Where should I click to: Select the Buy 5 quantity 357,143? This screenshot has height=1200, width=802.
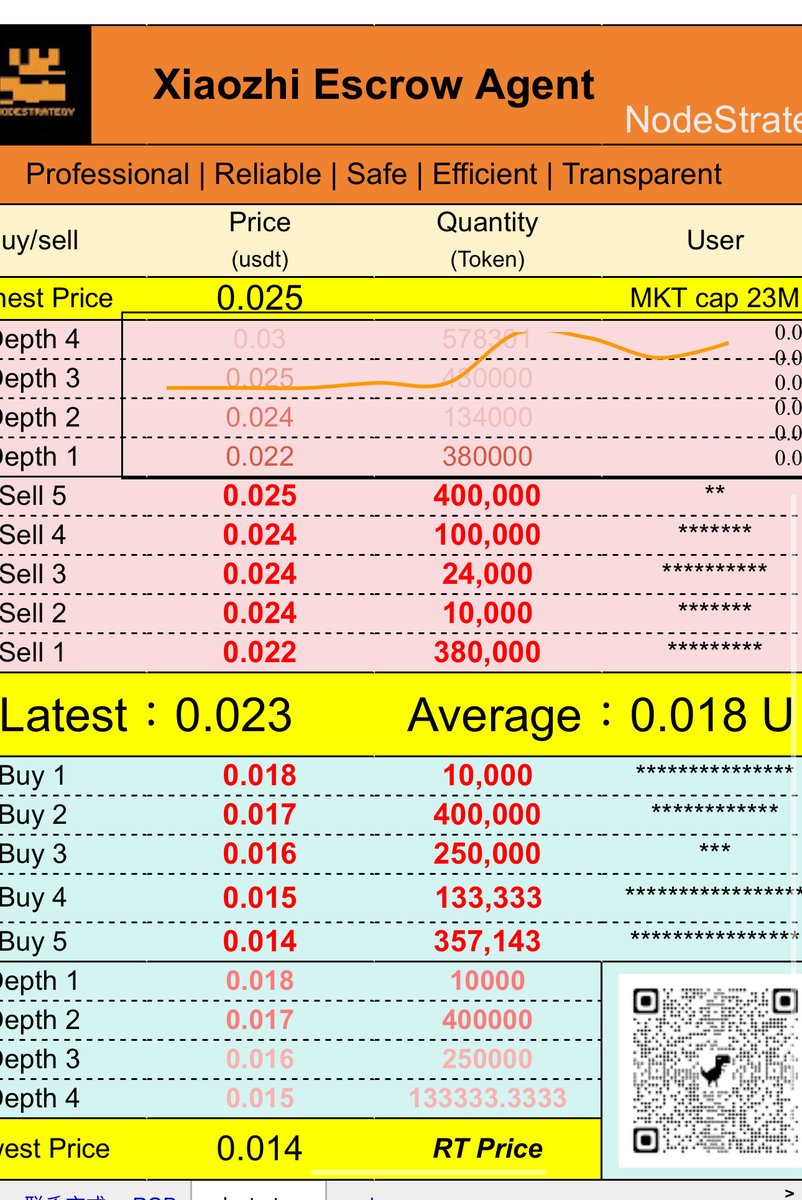point(488,941)
